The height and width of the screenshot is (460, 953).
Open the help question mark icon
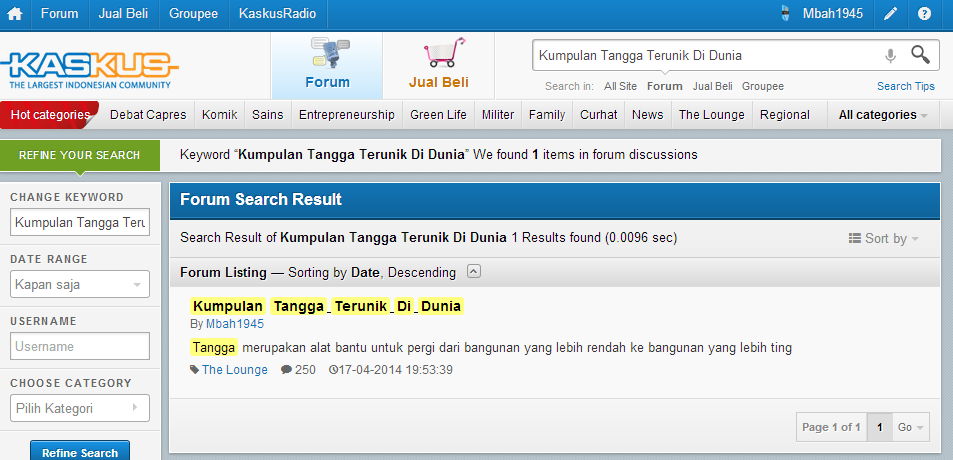pyautogui.click(x=924, y=14)
